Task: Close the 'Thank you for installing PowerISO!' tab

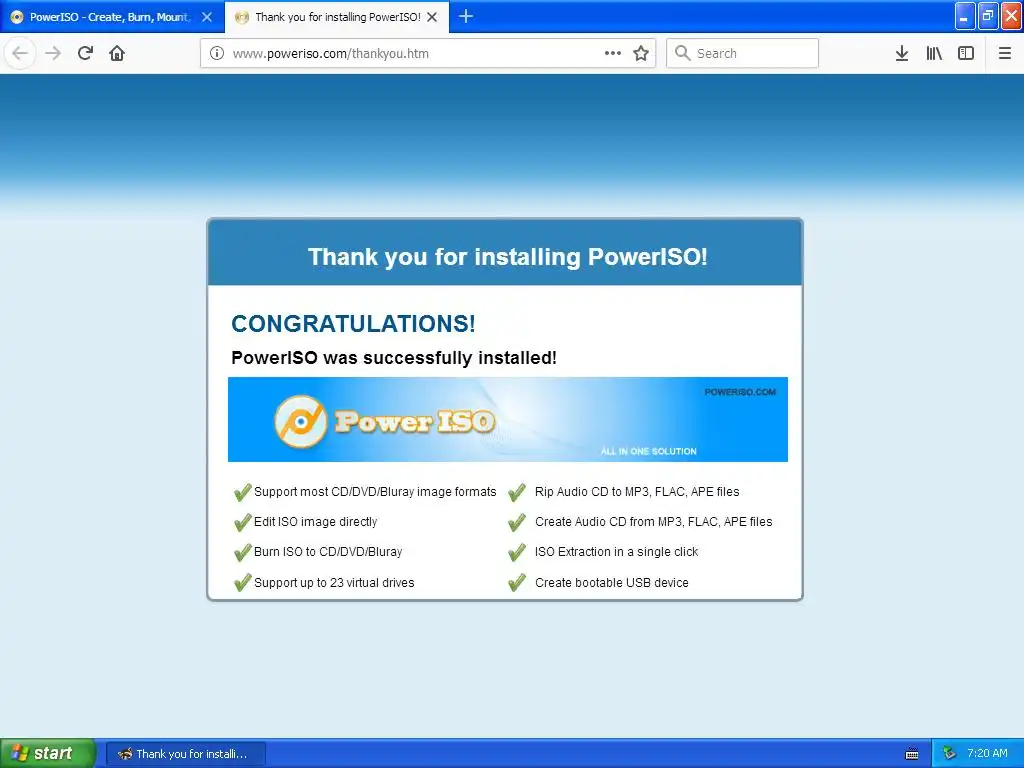Action: [432, 17]
